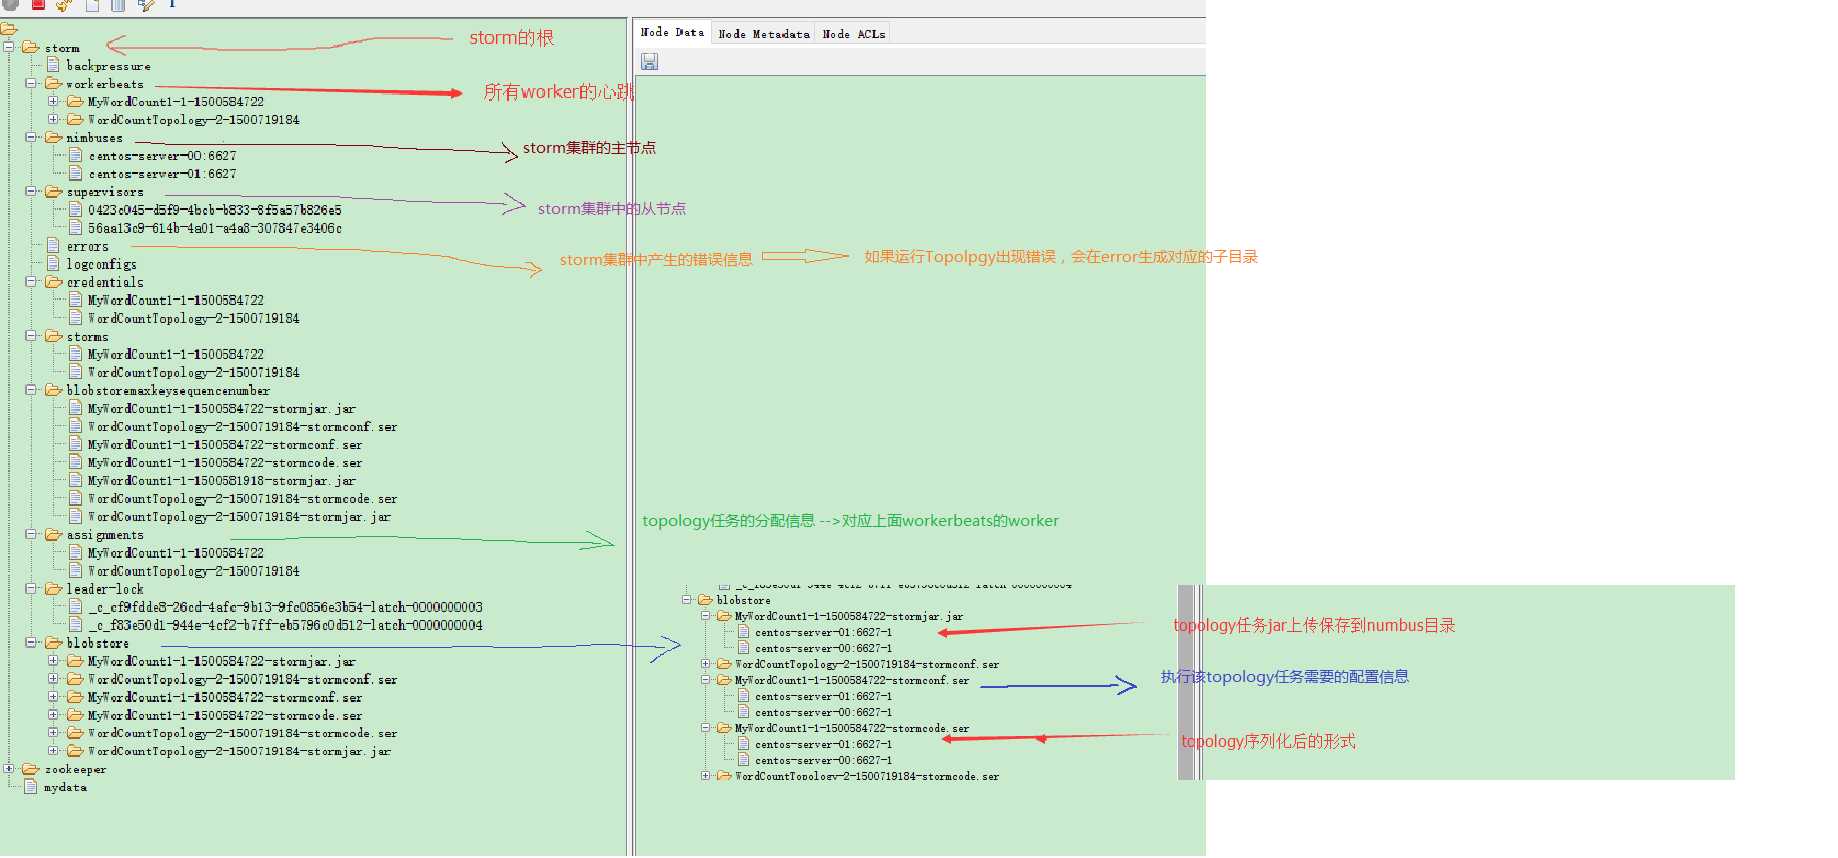Select WordCountTopology-2-1500719184-stormjar.jar under left blobstore
The width and height of the screenshot is (1838, 858).
pos(239,752)
